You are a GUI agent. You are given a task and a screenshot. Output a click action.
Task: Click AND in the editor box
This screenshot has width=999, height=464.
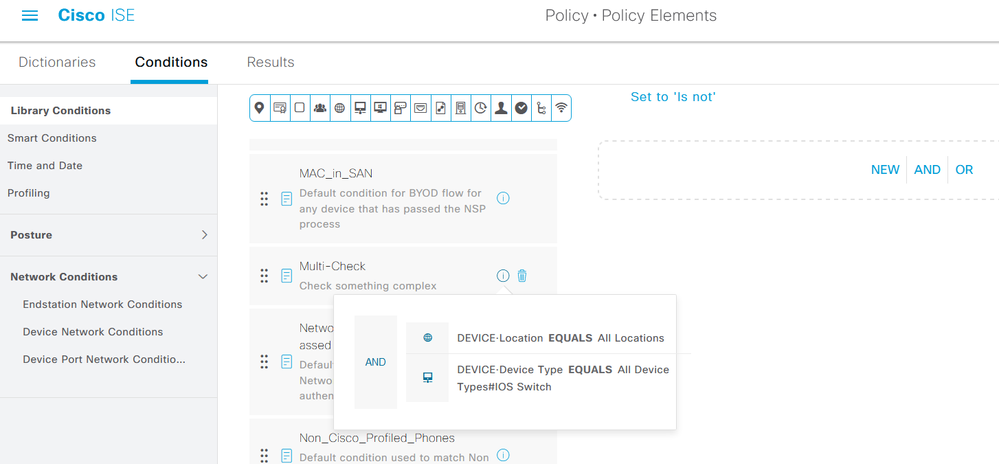pos(928,170)
